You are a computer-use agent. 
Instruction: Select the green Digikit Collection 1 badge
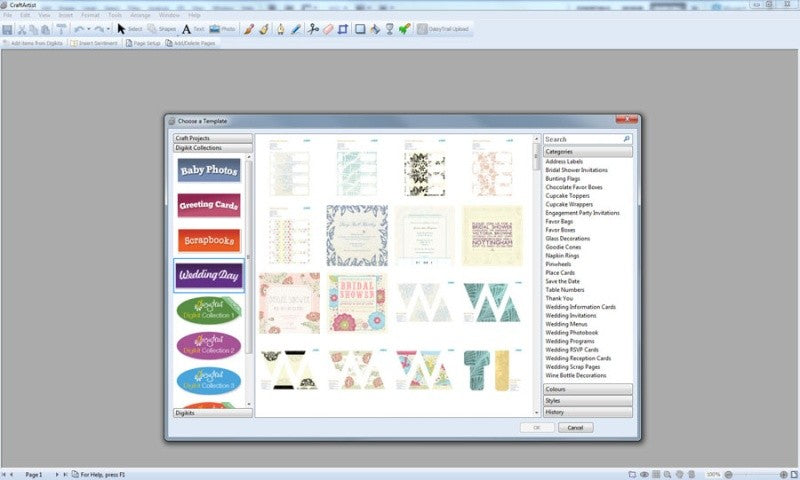pyautogui.click(x=209, y=310)
